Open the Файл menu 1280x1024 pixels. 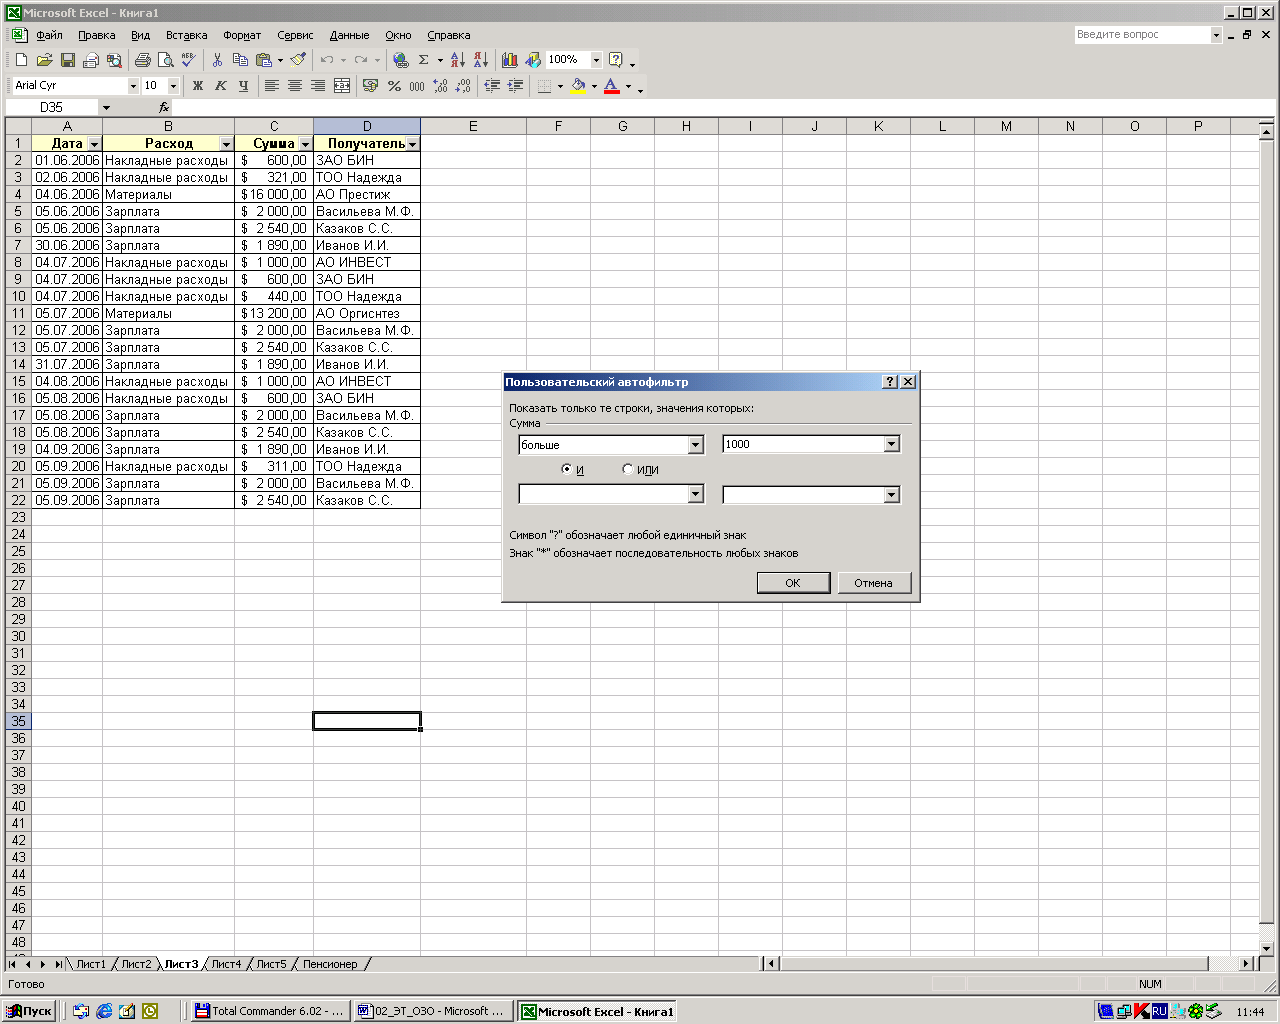49,35
